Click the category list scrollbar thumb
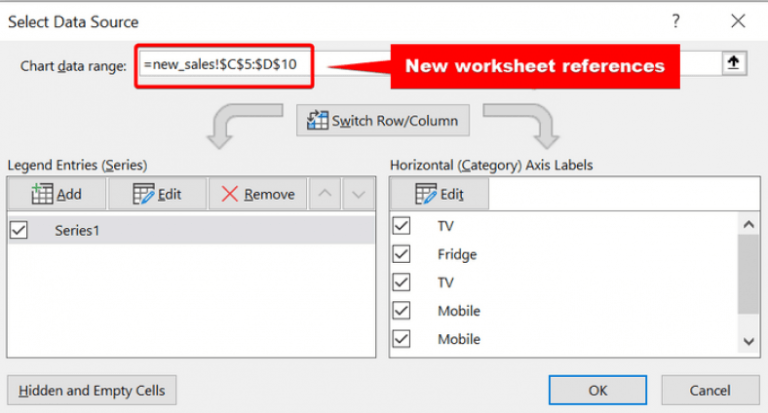This screenshot has width=768, height=413. [747, 272]
